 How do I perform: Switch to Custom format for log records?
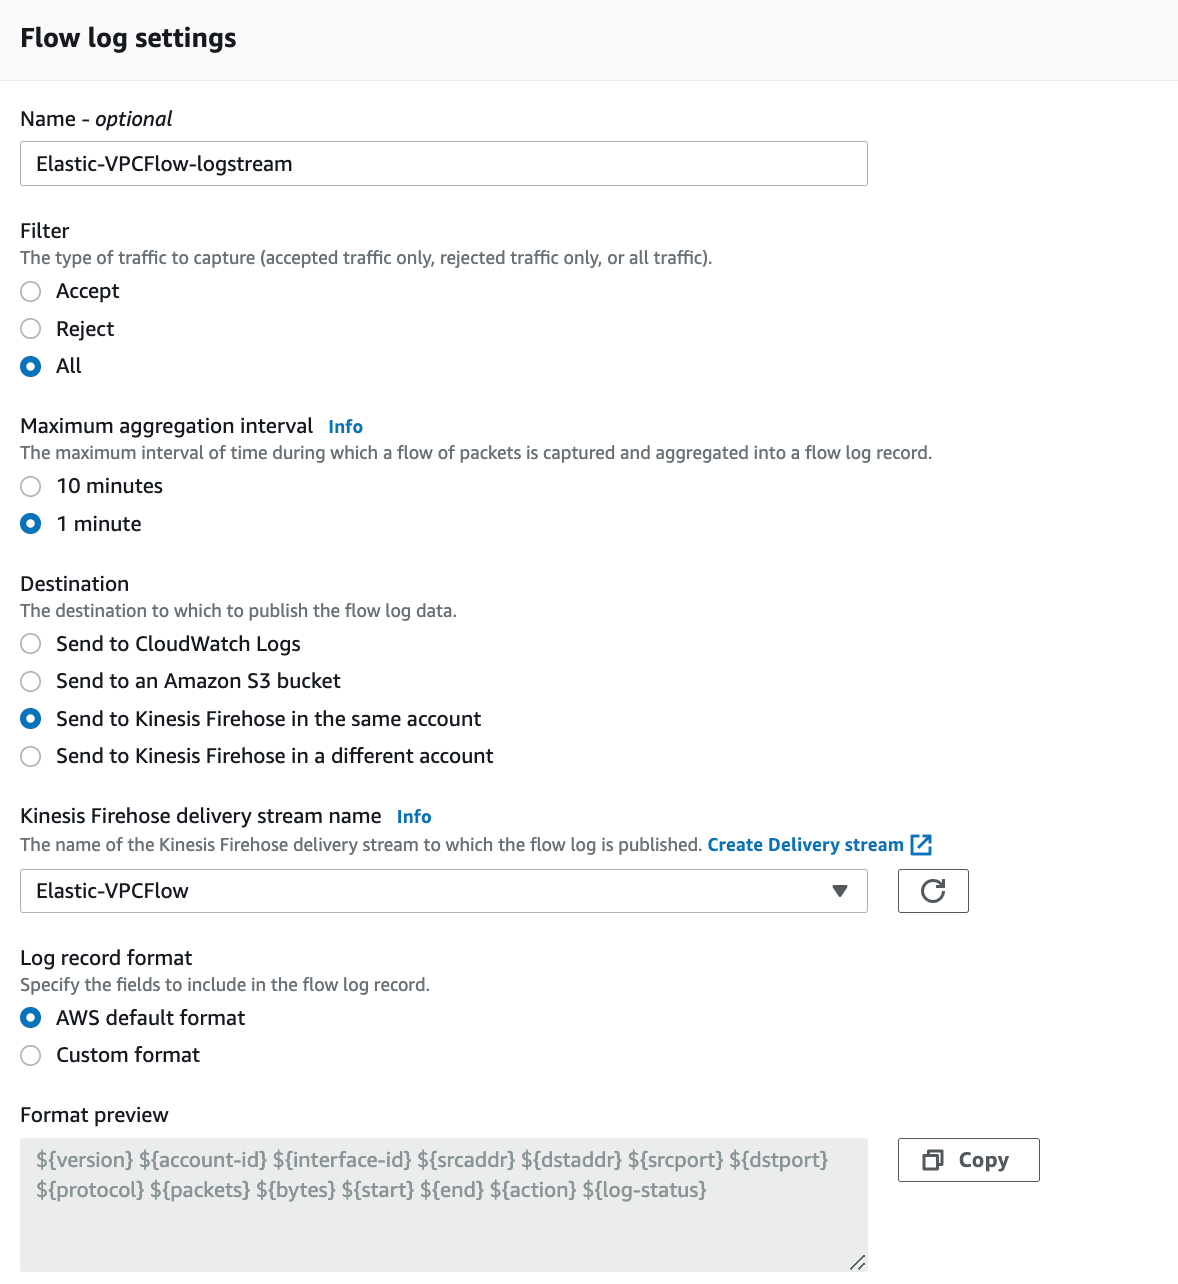tap(31, 1055)
